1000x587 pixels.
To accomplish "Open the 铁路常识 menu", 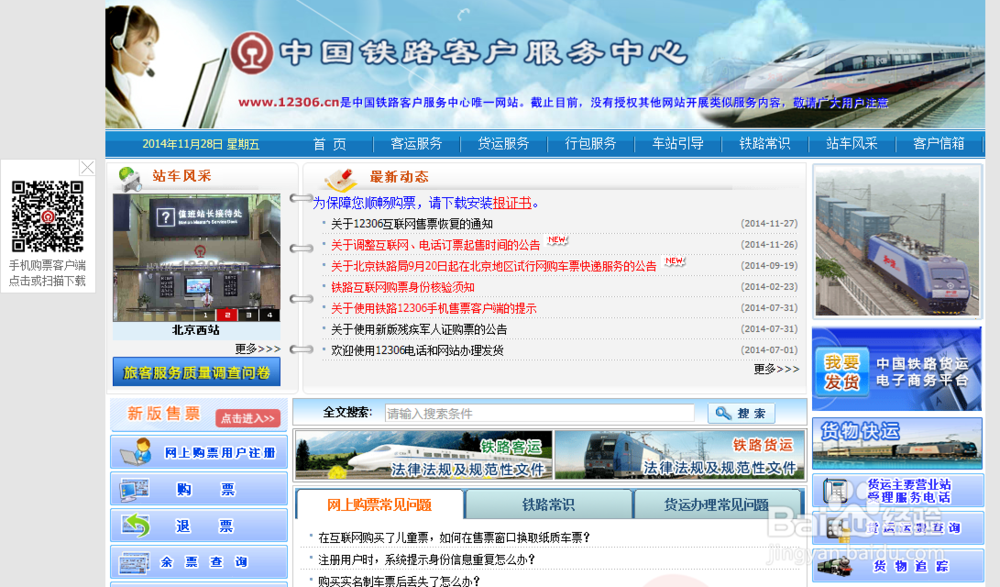I will [x=765, y=144].
